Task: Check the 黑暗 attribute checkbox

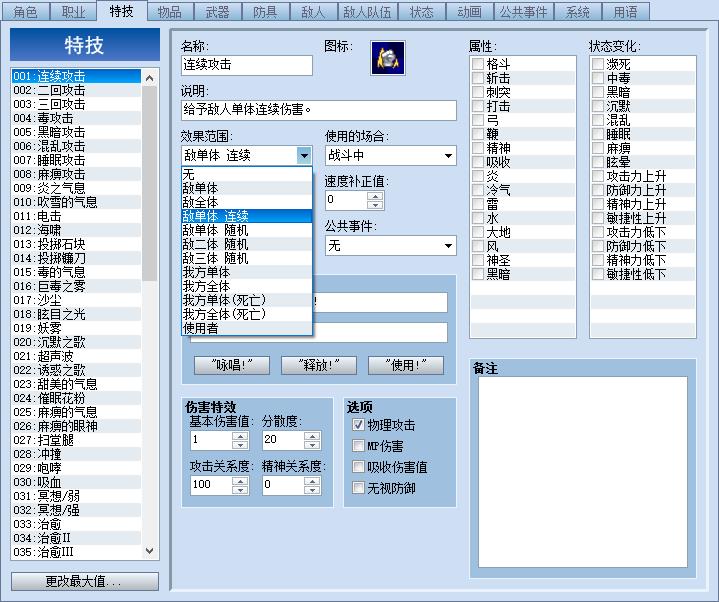Action: pos(478,274)
